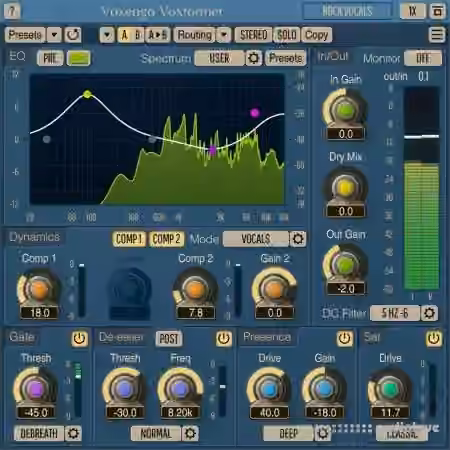Image resolution: width=450 pixels, height=450 pixels.
Task: Click the De-esser Freq knob
Action: click(x=180, y=389)
